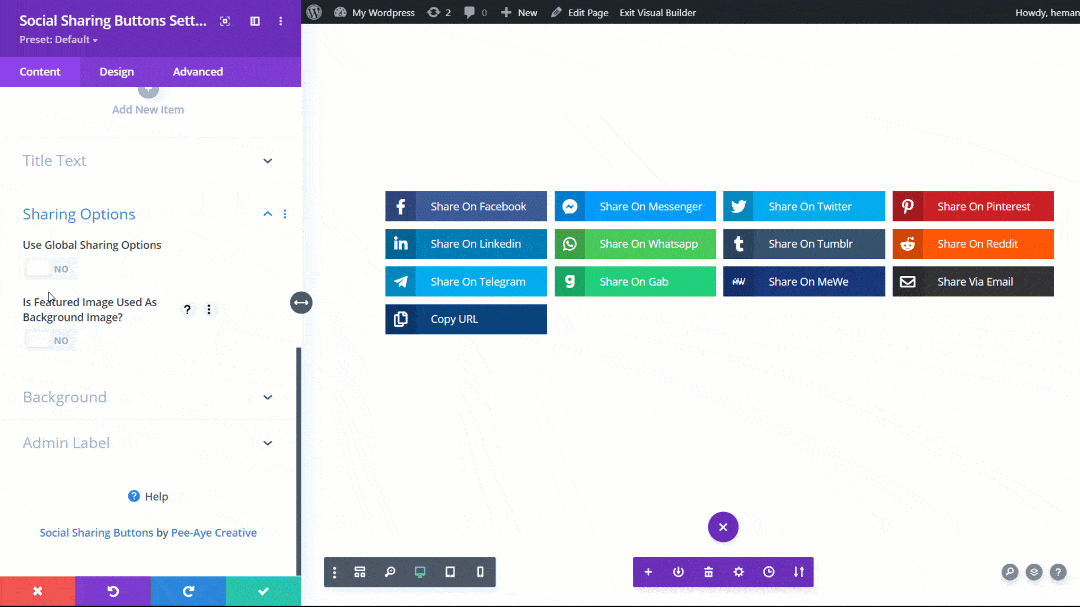Click the trash icon to clear layout
Viewport: 1080px width, 607px height.
pos(708,572)
